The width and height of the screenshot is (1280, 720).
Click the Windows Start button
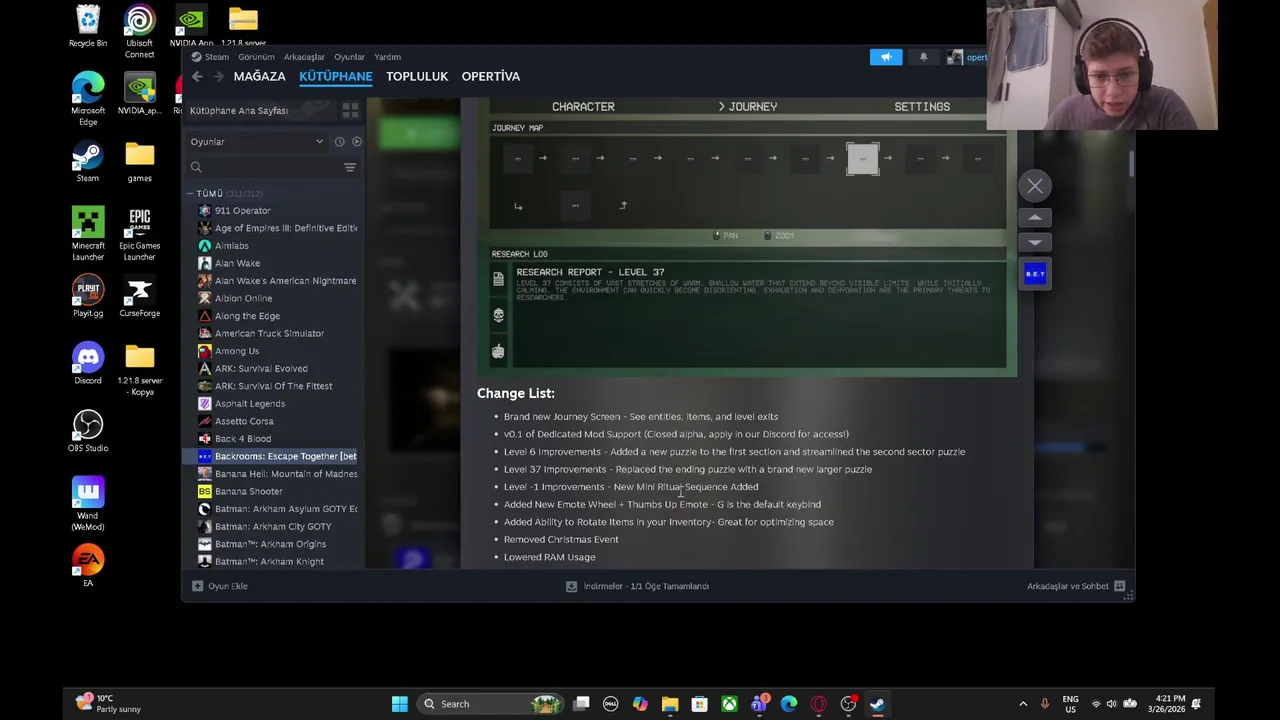(399, 704)
